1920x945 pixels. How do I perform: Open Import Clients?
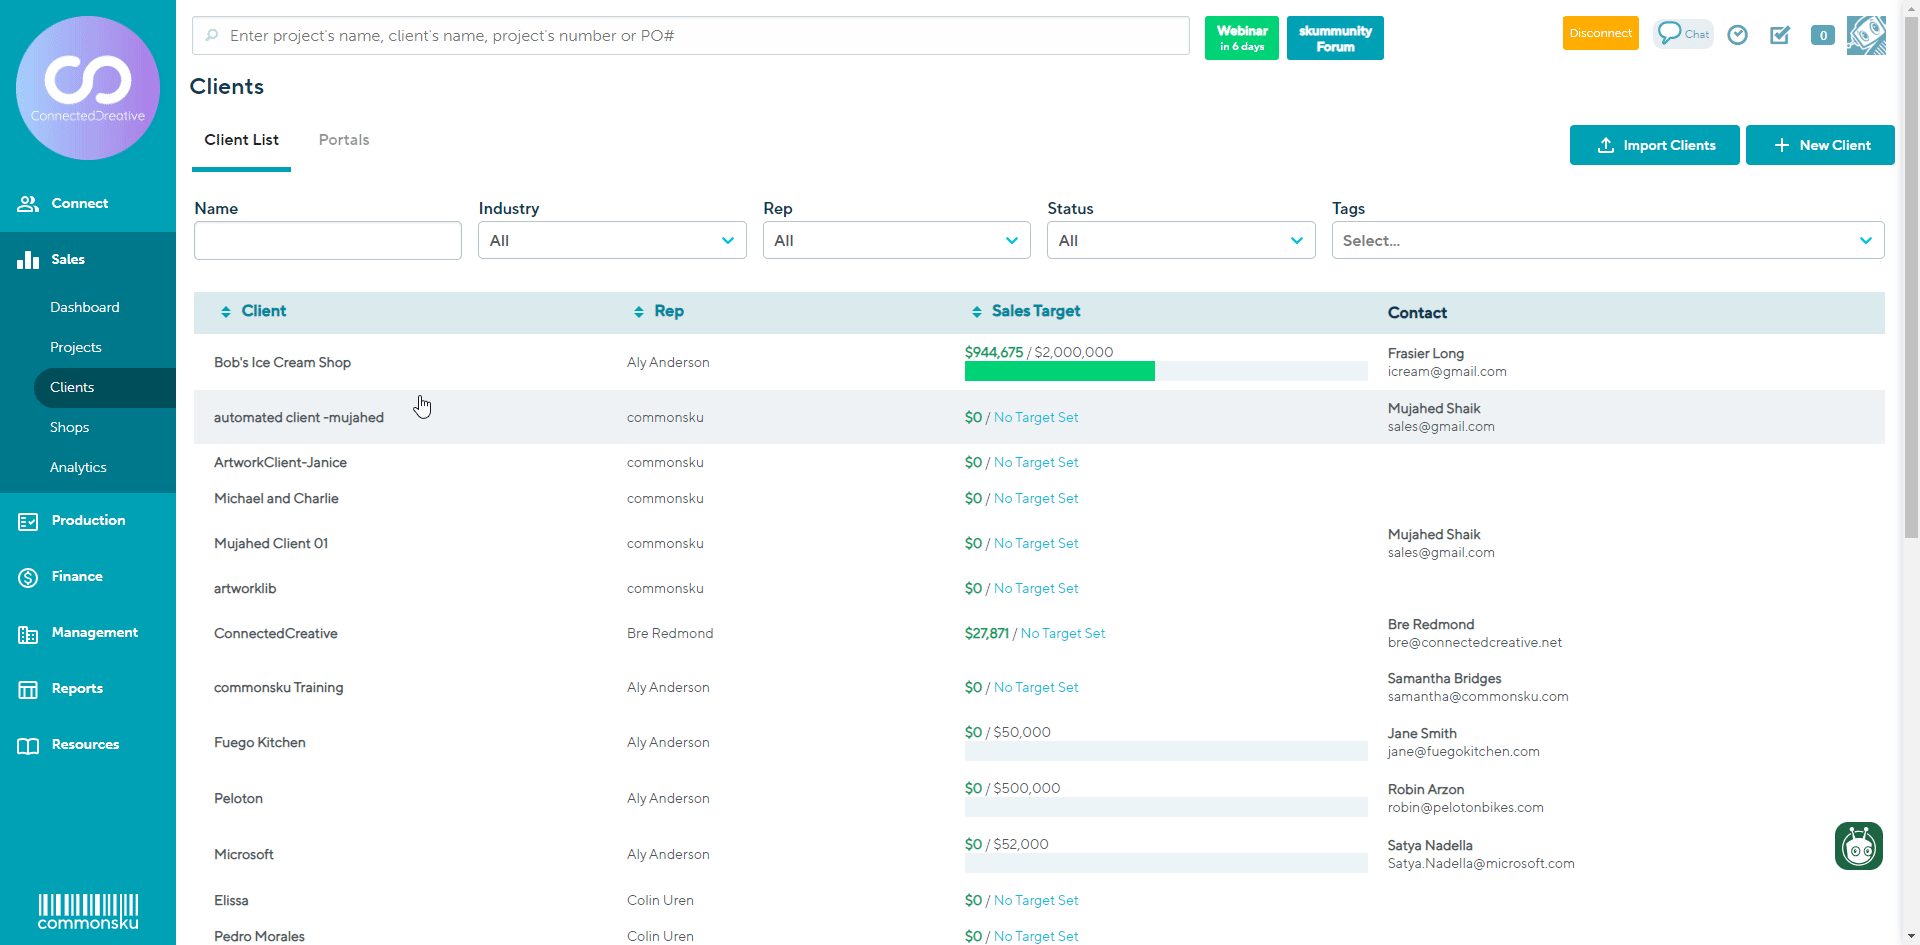(1654, 145)
